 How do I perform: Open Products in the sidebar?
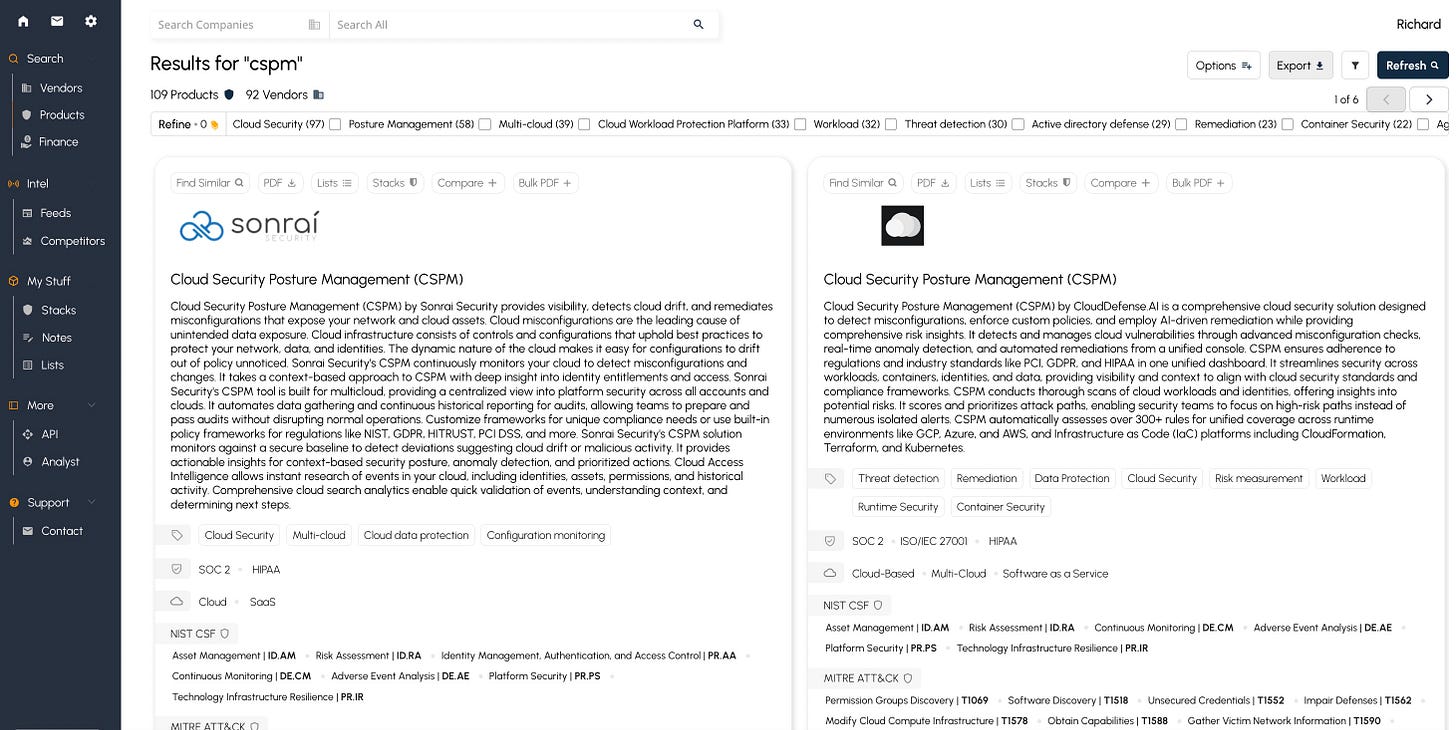tap(62, 115)
